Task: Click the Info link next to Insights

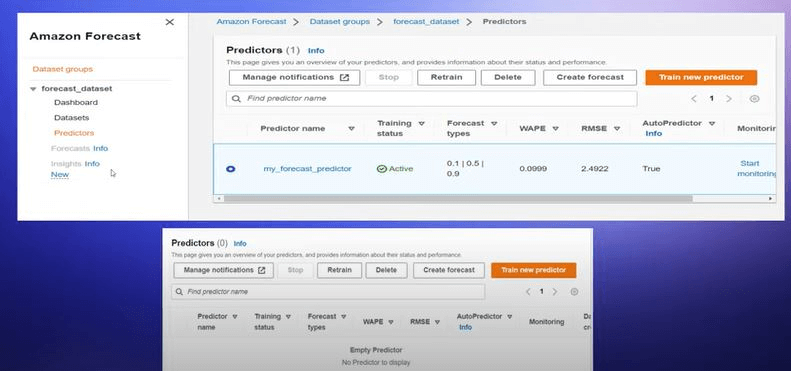Action: (92, 164)
